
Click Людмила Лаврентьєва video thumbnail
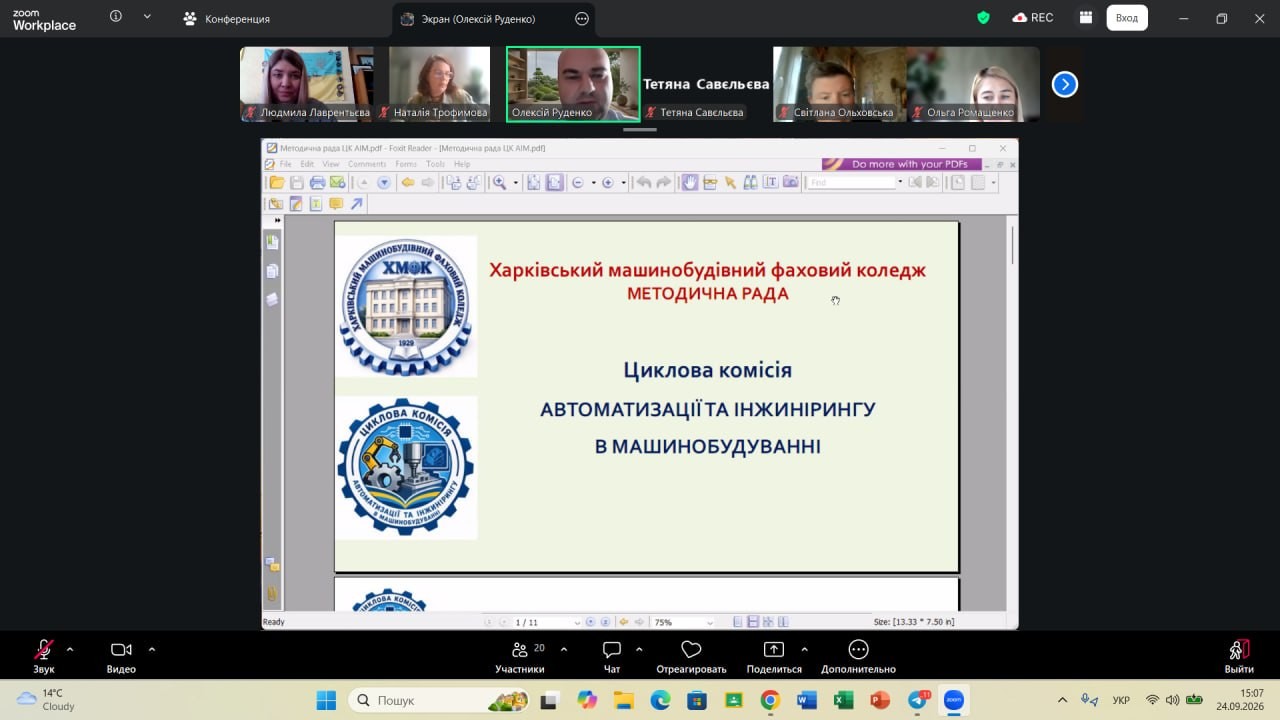(x=307, y=84)
